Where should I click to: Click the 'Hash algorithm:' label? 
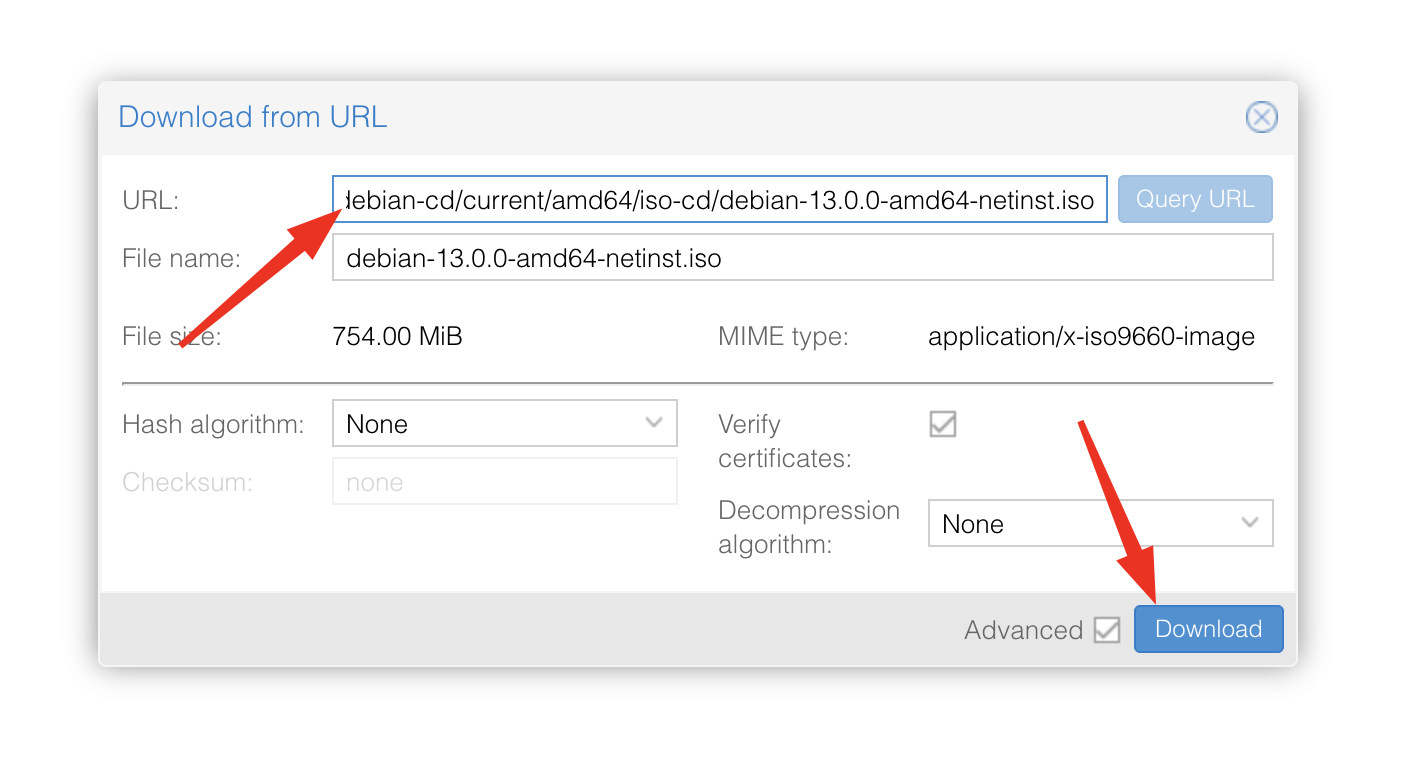point(212,424)
